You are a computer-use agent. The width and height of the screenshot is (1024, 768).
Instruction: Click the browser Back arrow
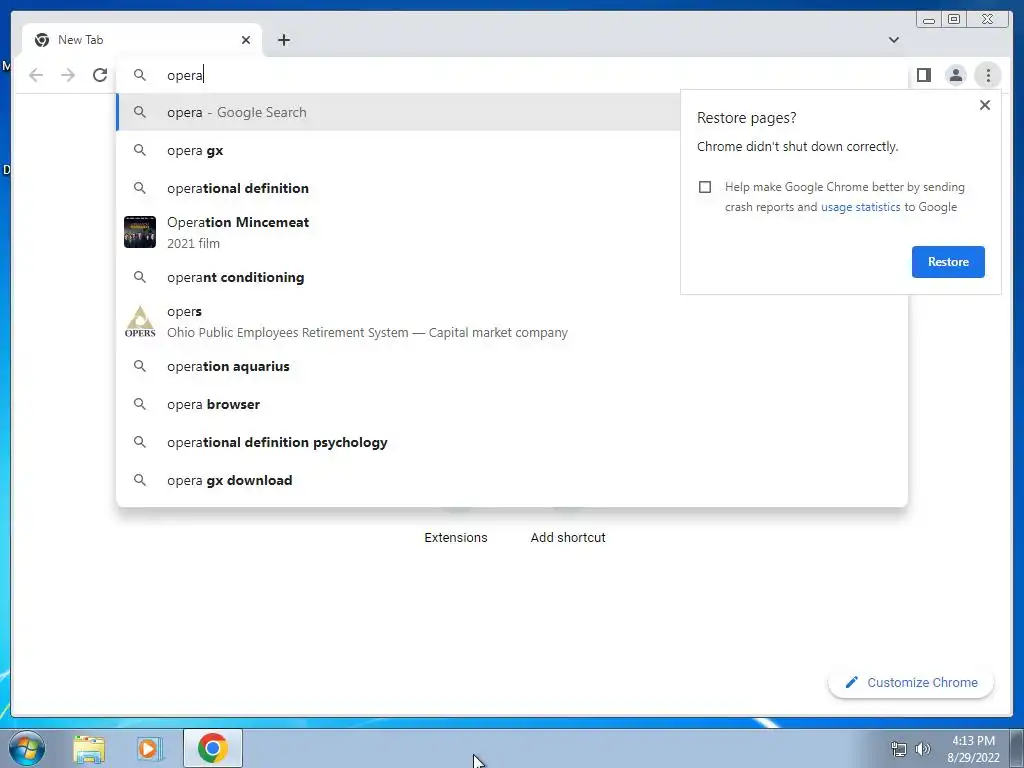(36, 75)
